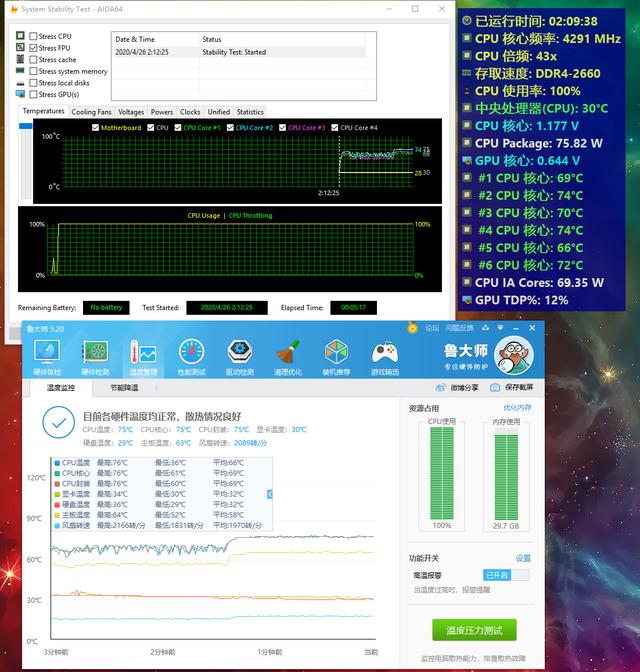Click the 优化内存 memory optimize link
Image resolution: width=640 pixels, height=672 pixels.
[x=517, y=408]
